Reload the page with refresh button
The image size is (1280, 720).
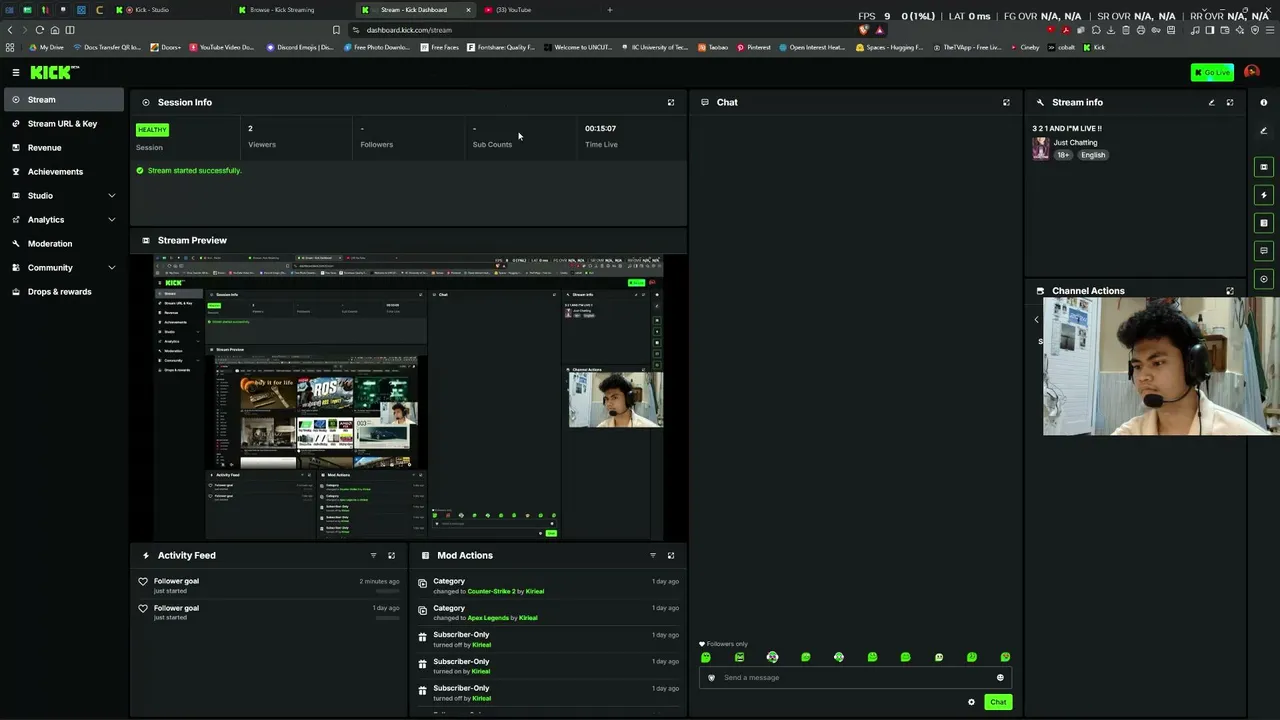pos(40,30)
